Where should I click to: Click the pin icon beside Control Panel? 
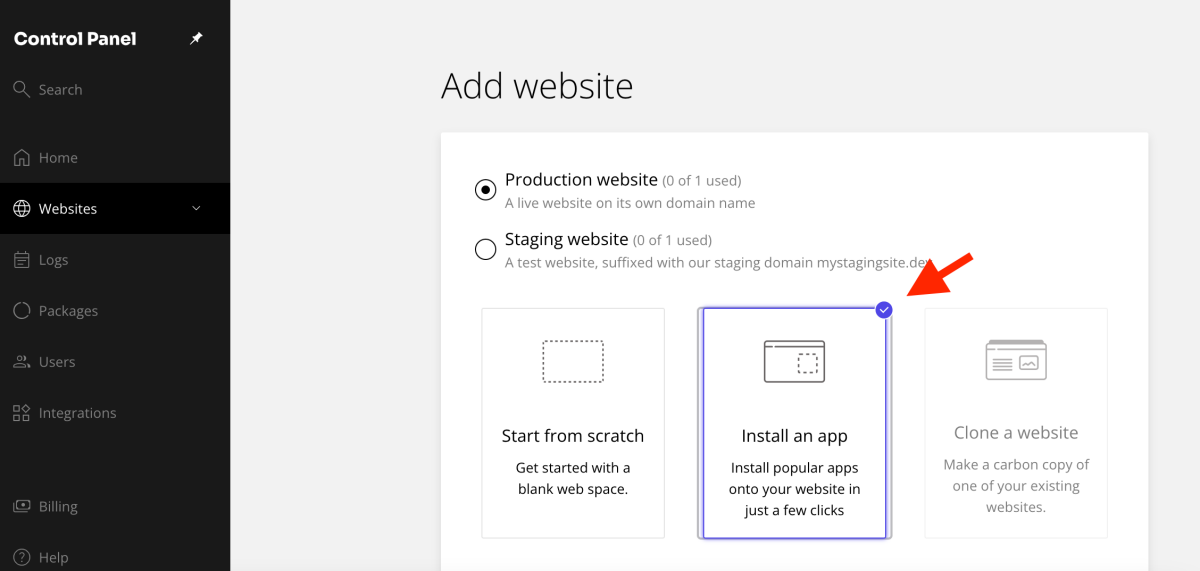pyautogui.click(x=196, y=39)
